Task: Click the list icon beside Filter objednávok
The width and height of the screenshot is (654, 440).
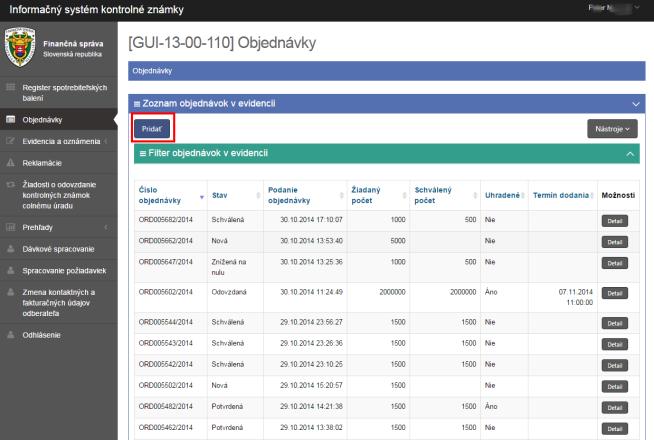Action: pyautogui.click(x=143, y=153)
